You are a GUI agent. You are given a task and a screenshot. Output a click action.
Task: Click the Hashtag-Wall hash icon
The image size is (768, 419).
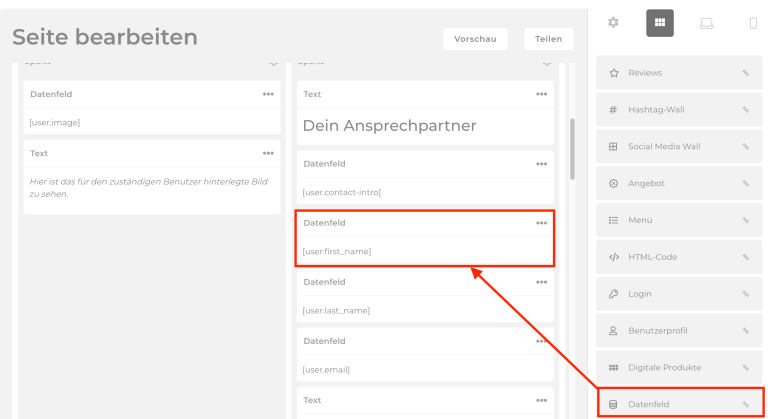pyautogui.click(x=614, y=109)
